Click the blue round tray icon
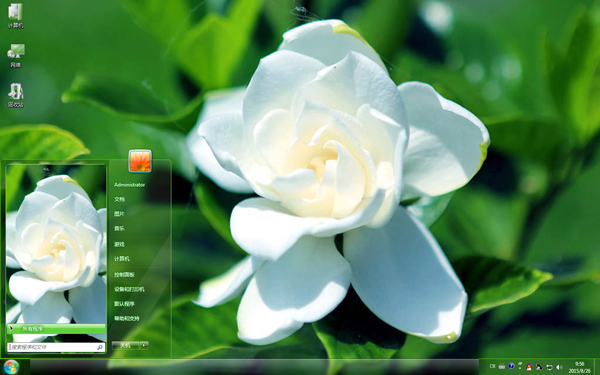600x375 pixels. 511,367
